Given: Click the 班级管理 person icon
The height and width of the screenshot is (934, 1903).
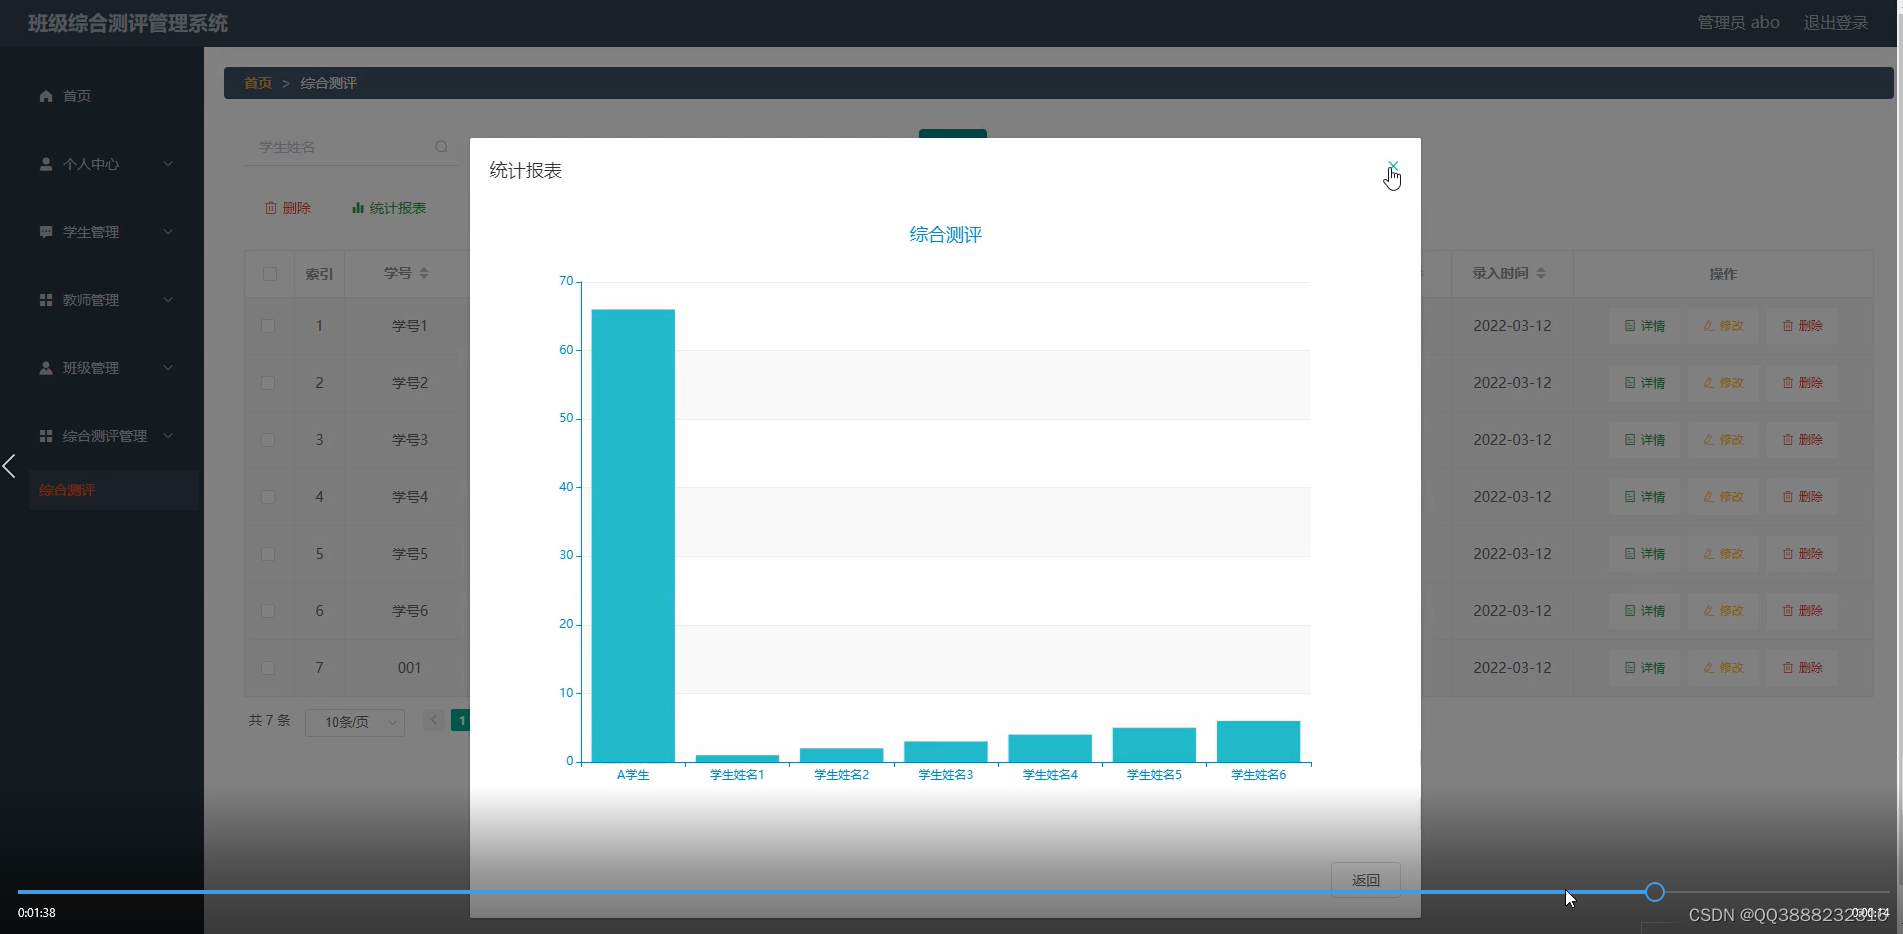Looking at the screenshot, I should coord(46,368).
